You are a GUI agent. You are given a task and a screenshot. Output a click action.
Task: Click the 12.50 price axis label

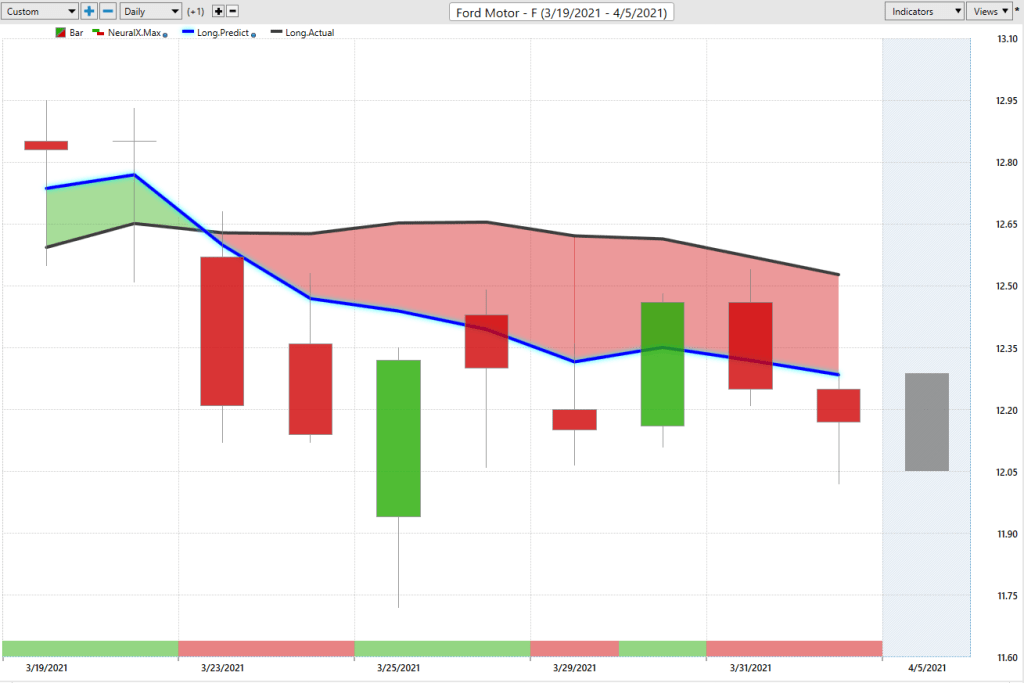click(1007, 286)
